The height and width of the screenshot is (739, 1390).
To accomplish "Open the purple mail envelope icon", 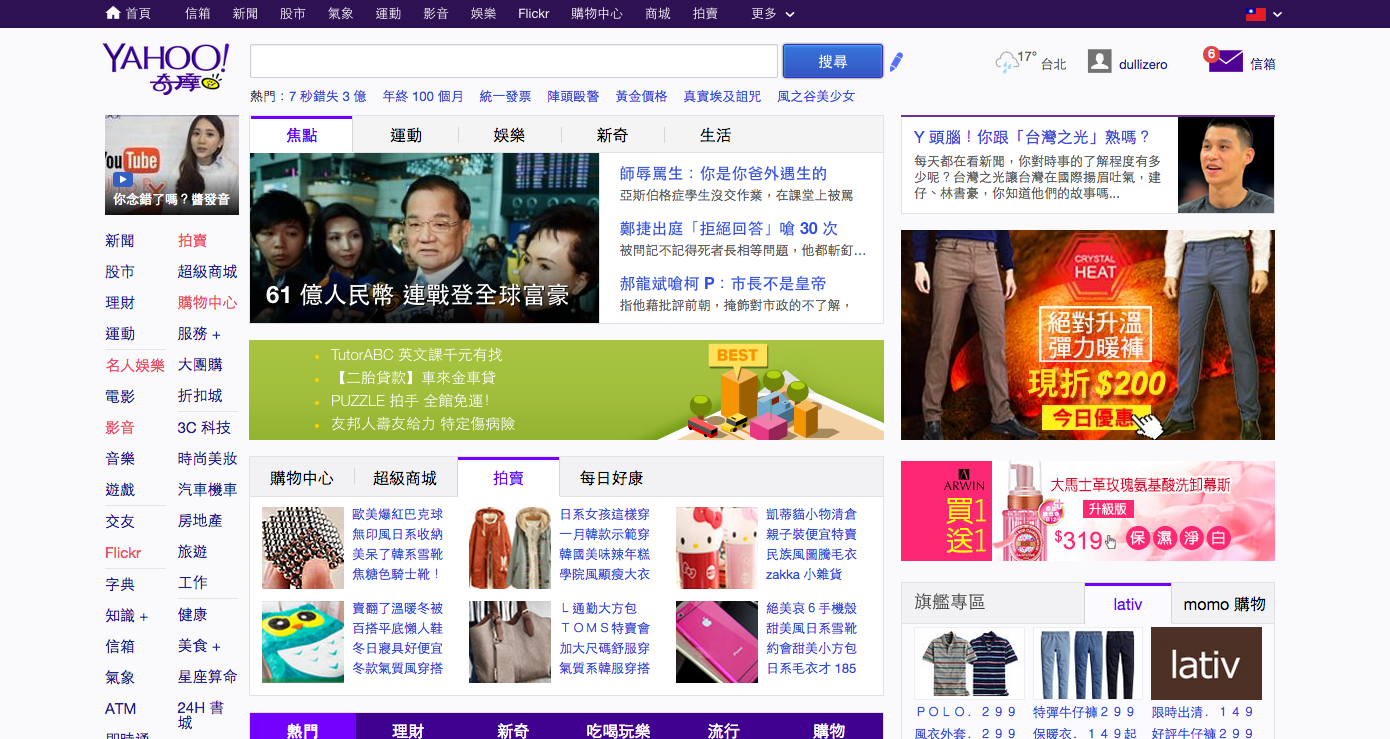I will [x=1224, y=60].
